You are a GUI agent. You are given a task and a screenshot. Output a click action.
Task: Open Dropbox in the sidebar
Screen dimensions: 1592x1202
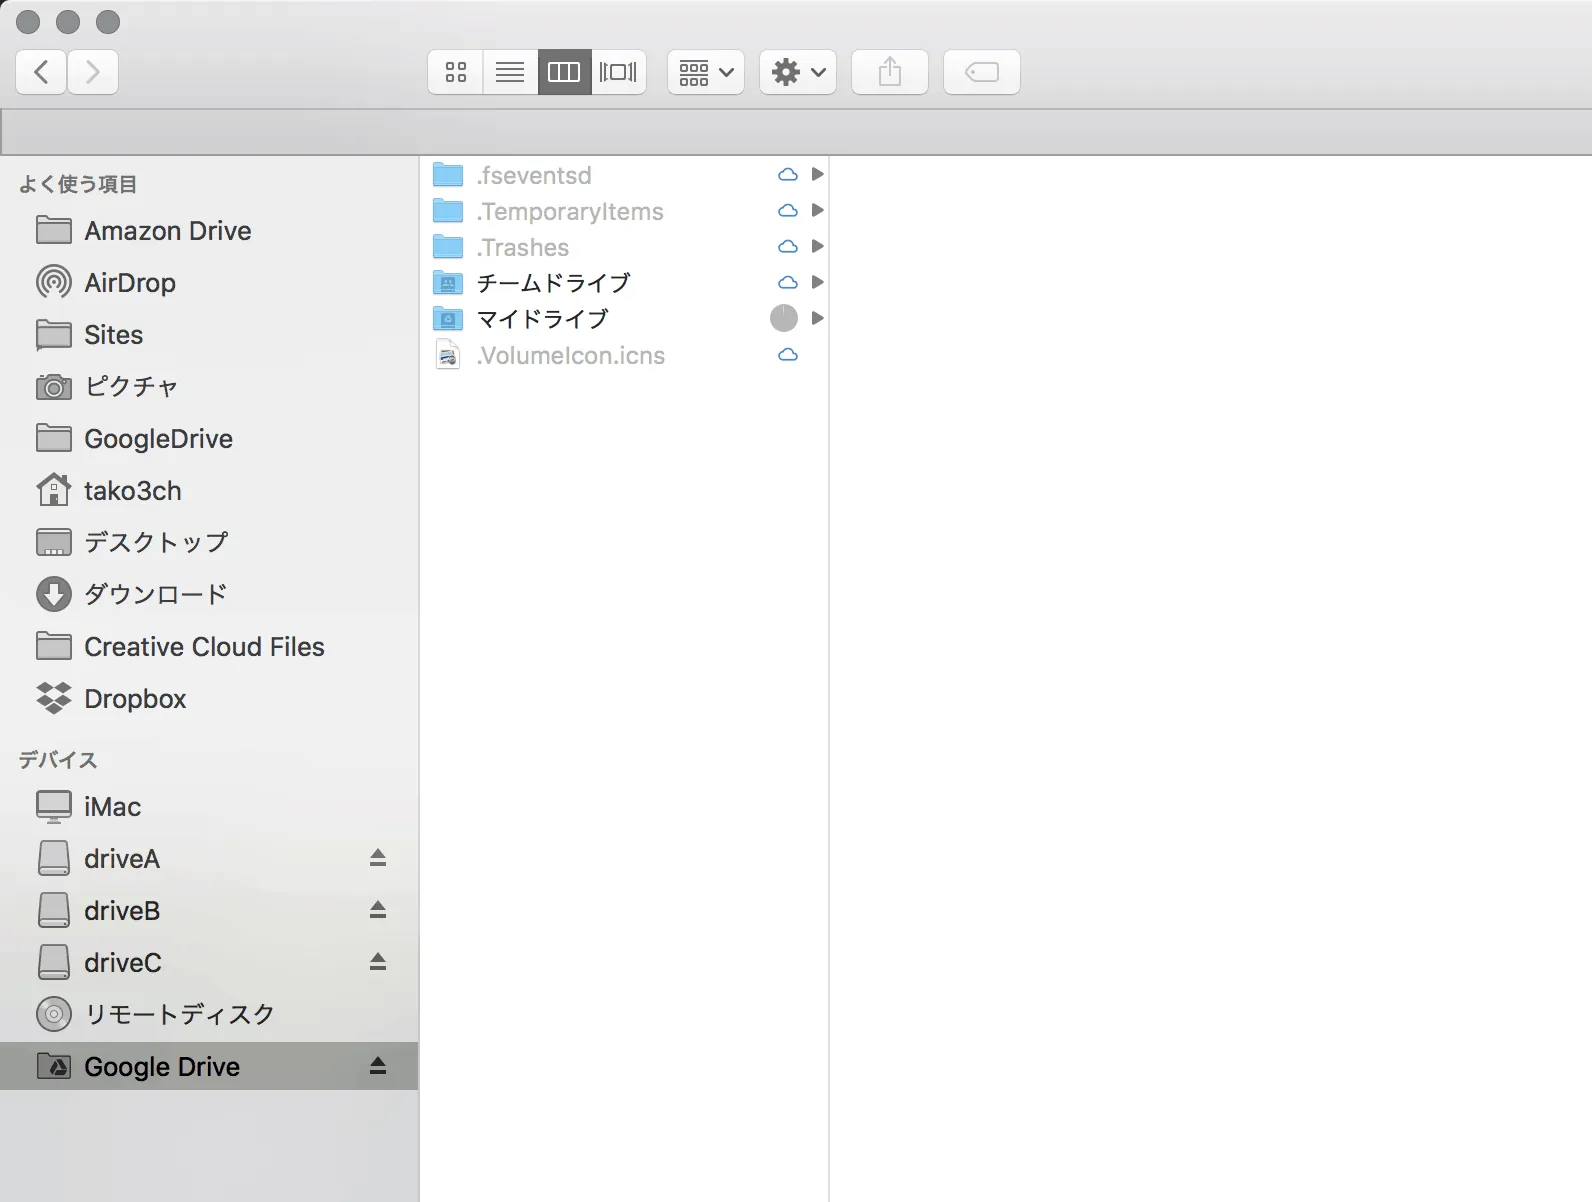pos(135,699)
